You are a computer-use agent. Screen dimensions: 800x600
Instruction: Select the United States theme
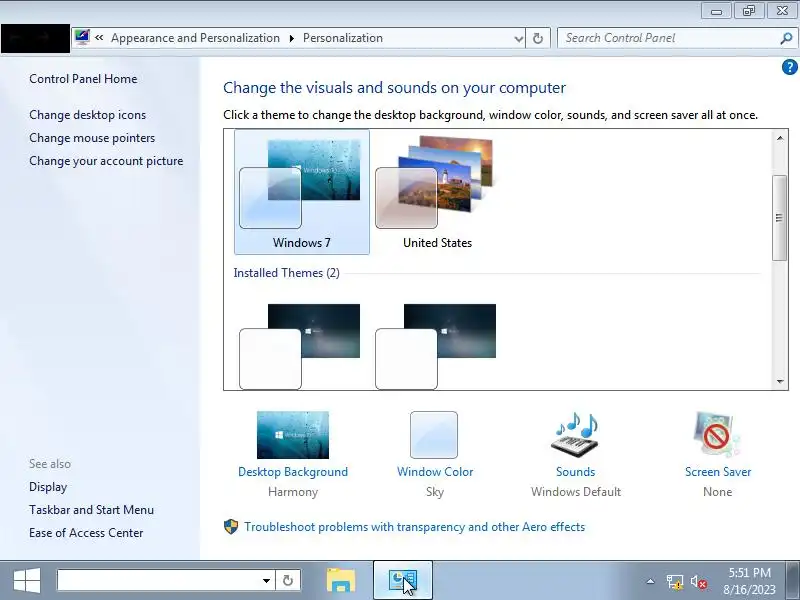437,192
